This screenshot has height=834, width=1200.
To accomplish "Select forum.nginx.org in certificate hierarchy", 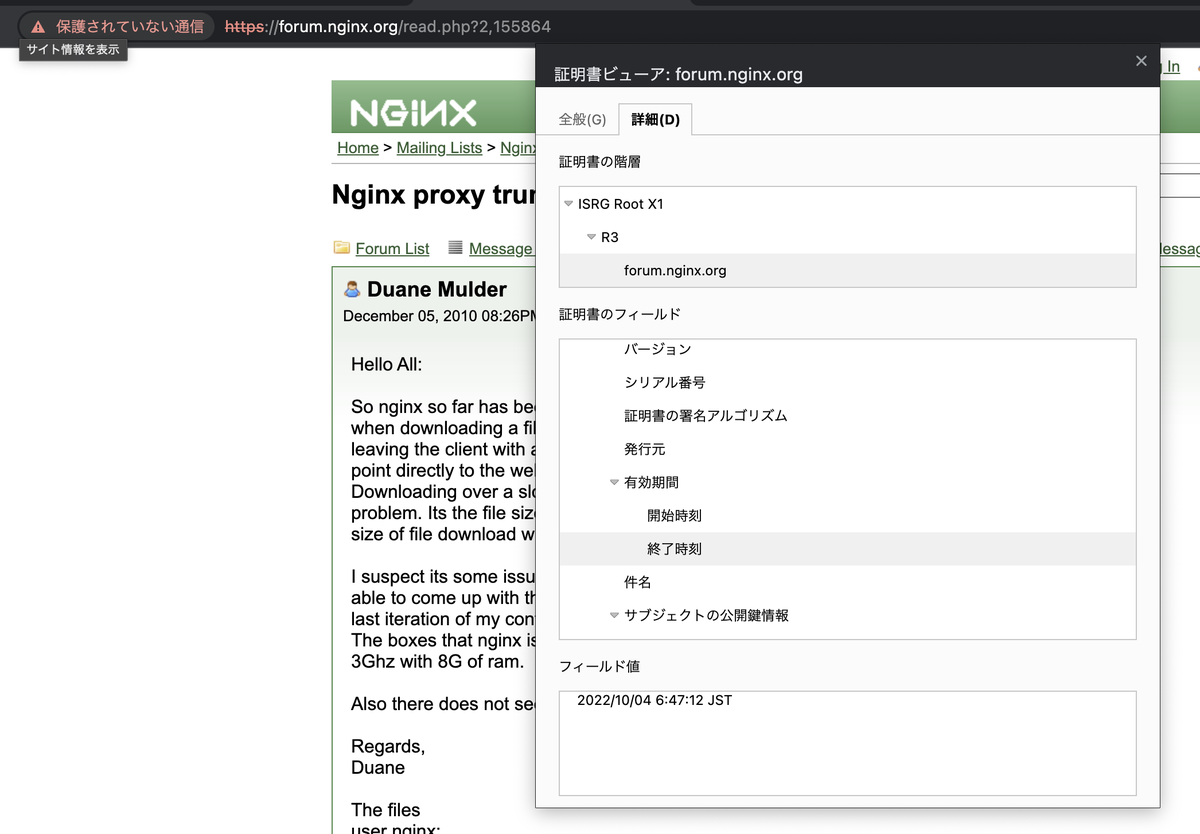I will pyautogui.click(x=848, y=270).
